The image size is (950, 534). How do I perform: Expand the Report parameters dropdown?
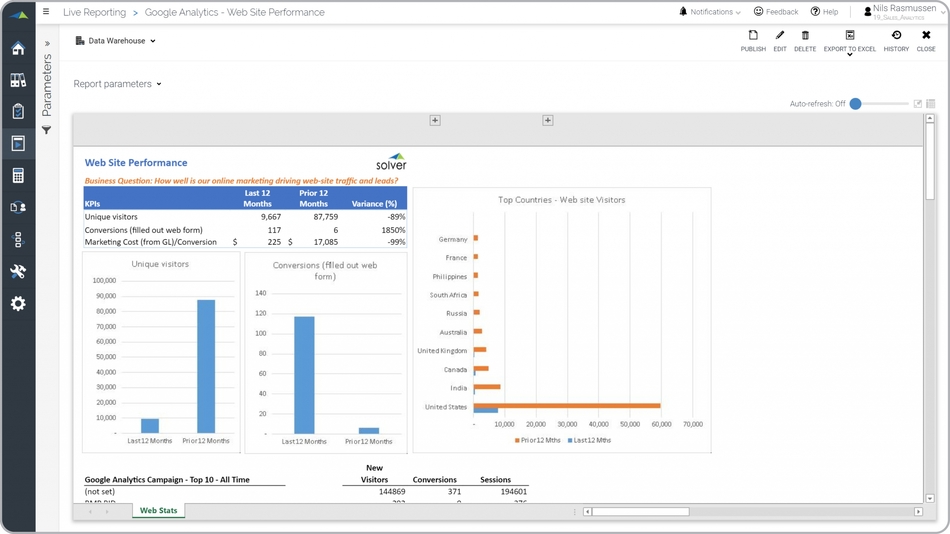click(x=117, y=84)
